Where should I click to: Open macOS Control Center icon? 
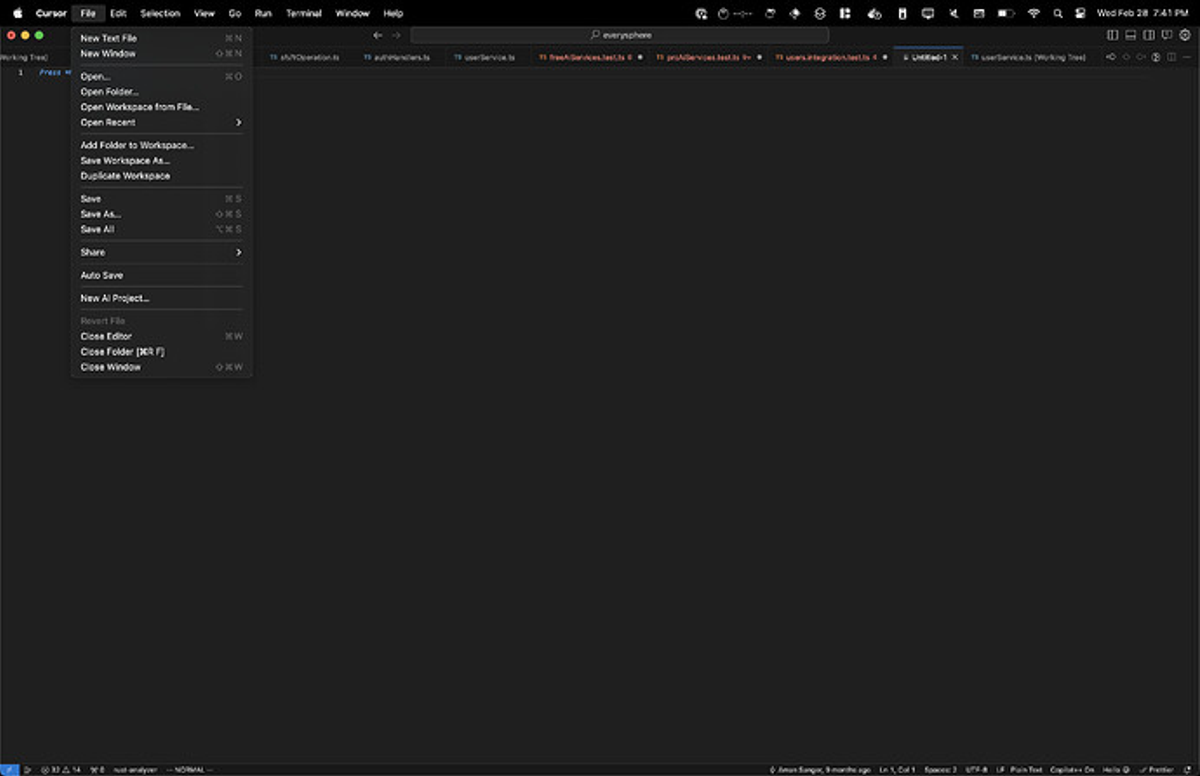point(1080,13)
